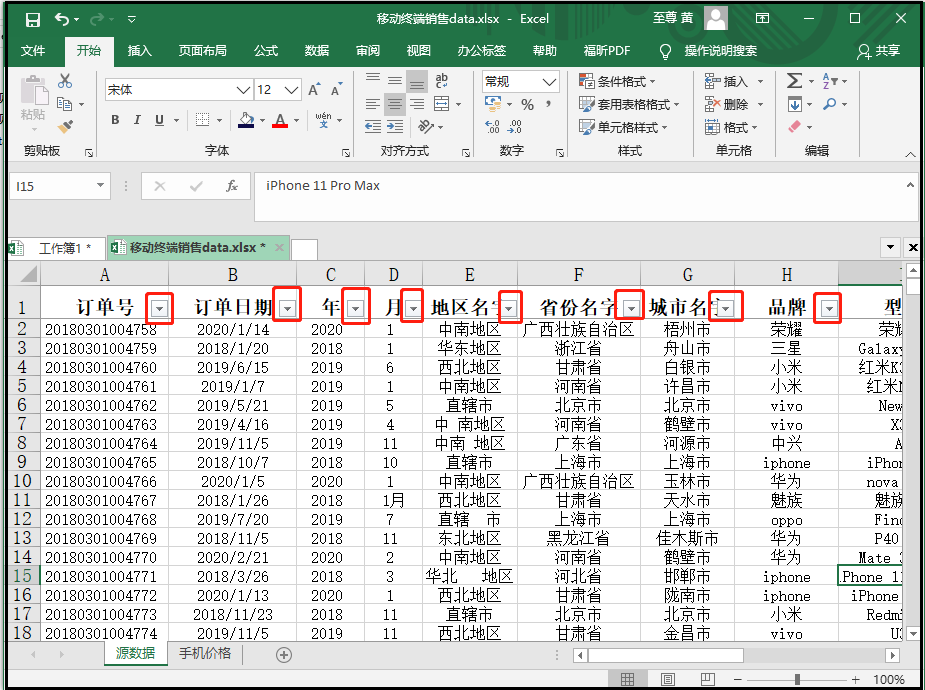Toggle Bold formatting

116,120
